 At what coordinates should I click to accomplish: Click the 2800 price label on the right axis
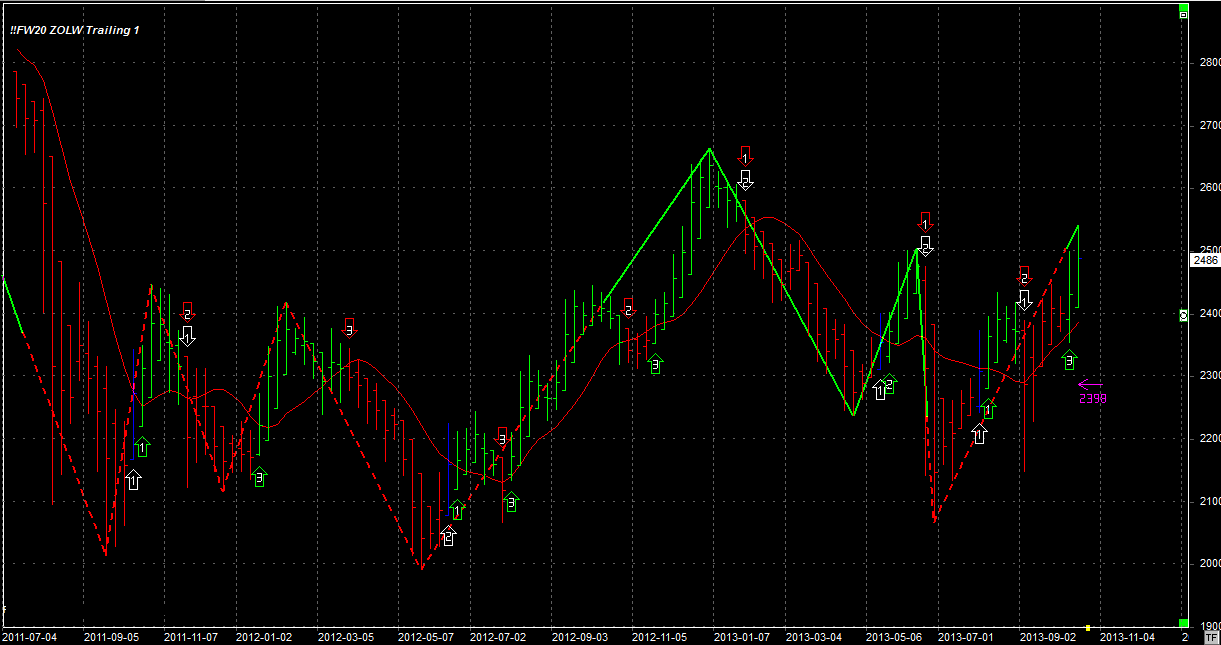1208,63
